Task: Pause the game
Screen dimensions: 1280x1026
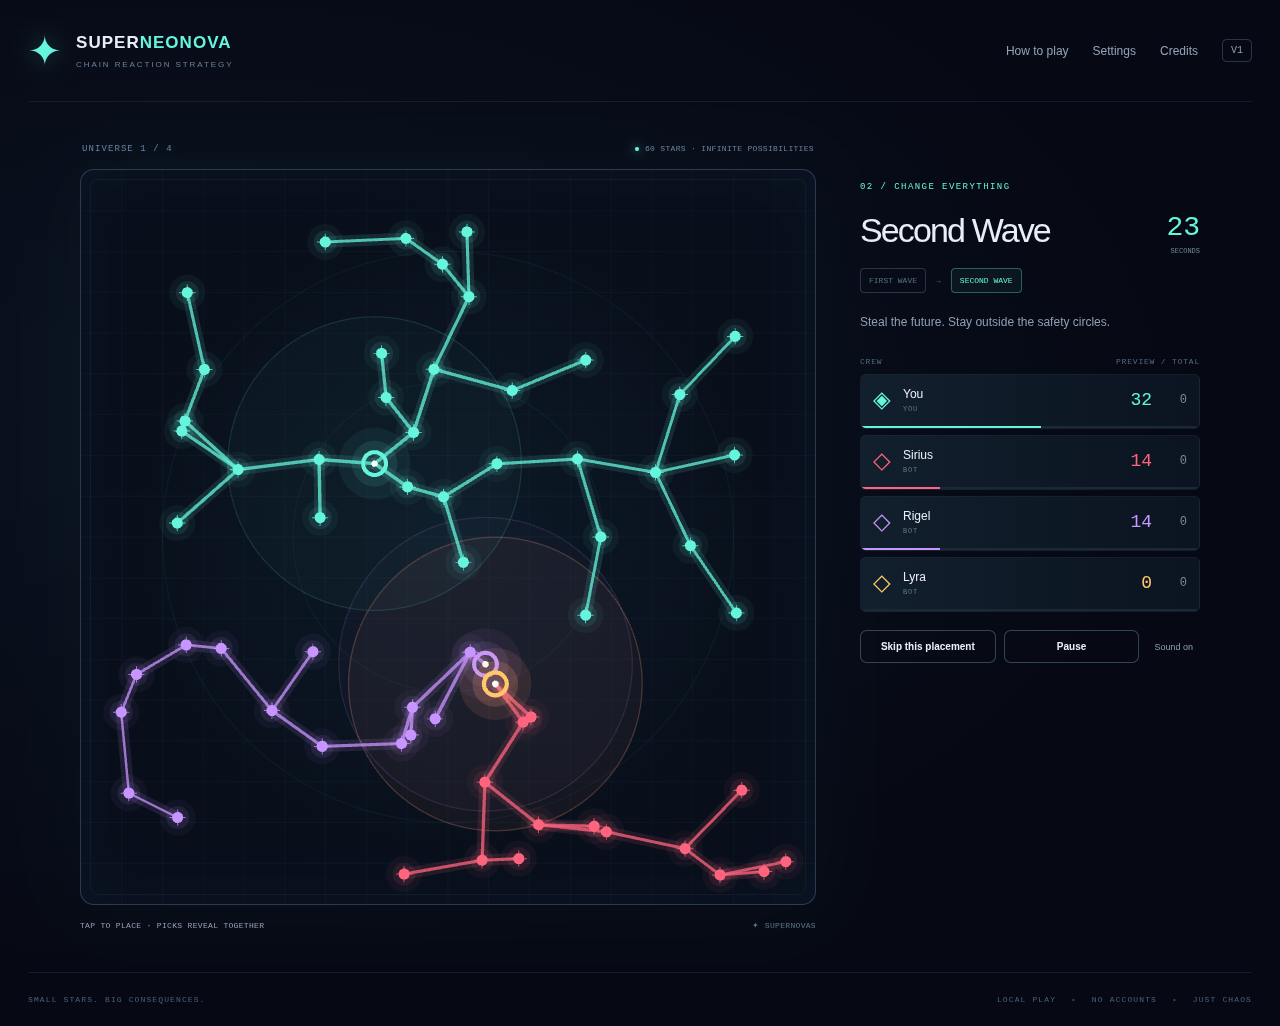Action: pyautogui.click(x=1071, y=647)
